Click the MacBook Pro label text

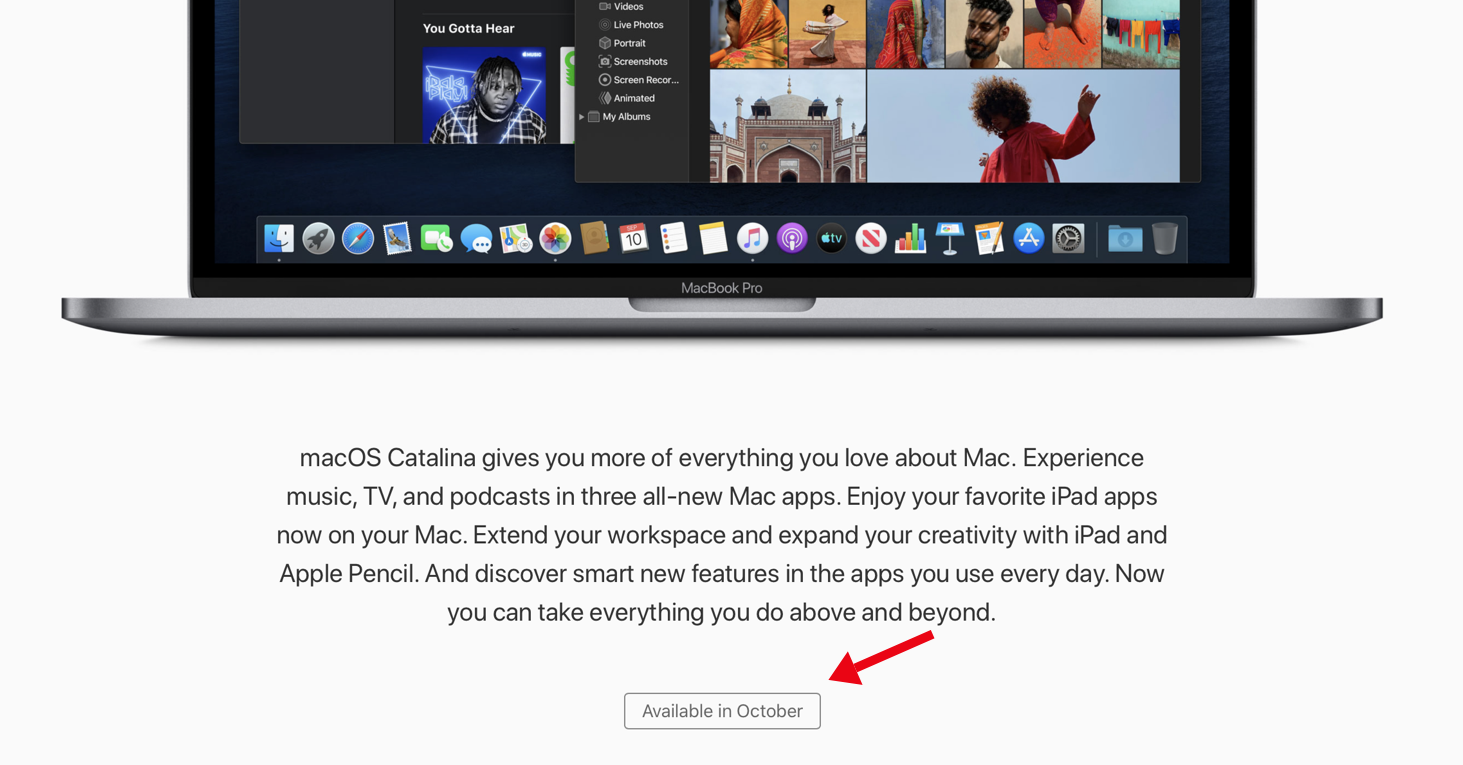pos(721,288)
